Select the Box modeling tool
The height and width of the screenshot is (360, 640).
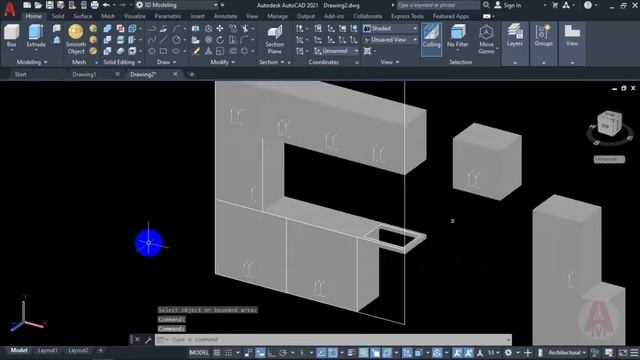11,36
